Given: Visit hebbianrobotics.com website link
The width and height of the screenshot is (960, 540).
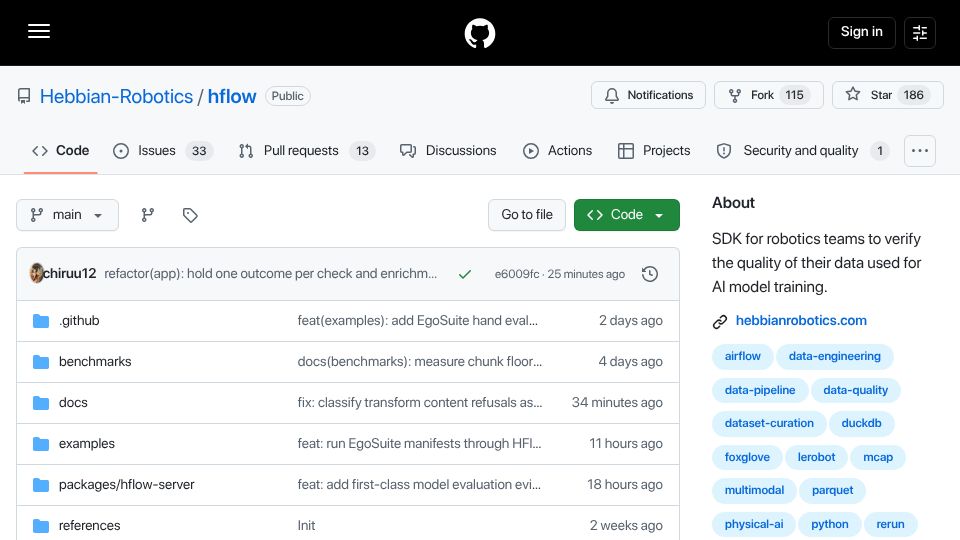Looking at the screenshot, I should tap(801, 321).
